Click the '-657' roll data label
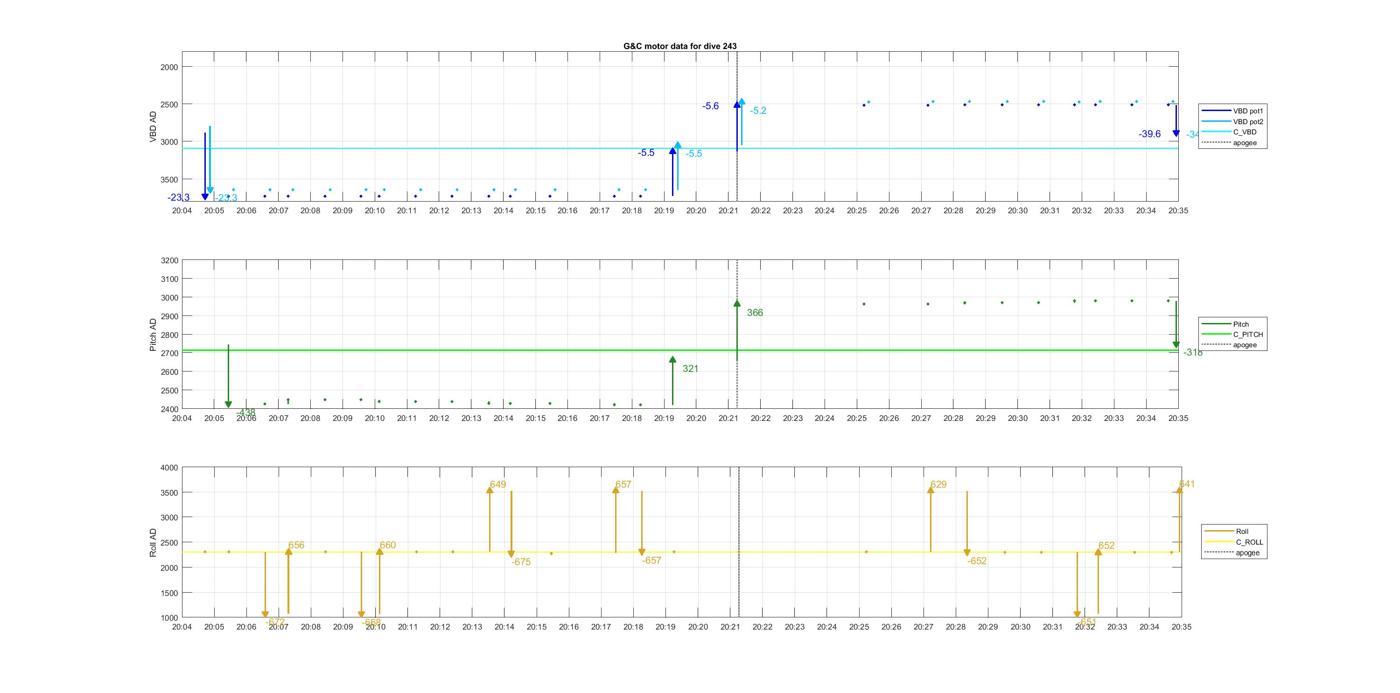Image resolution: width=1400 pixels, height=693 pixels. point(652,561)
